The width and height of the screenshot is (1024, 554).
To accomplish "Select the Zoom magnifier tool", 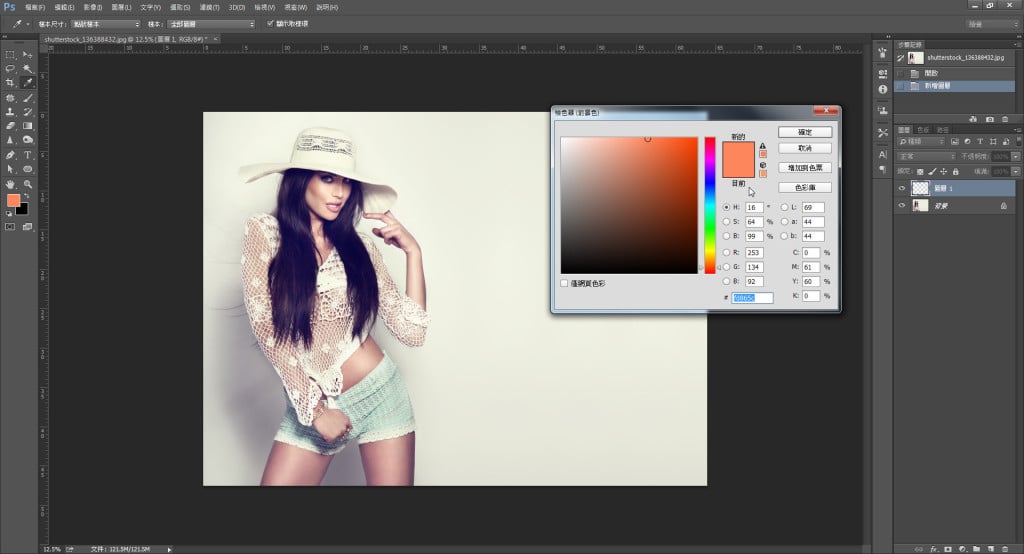I will coord(27,185).
